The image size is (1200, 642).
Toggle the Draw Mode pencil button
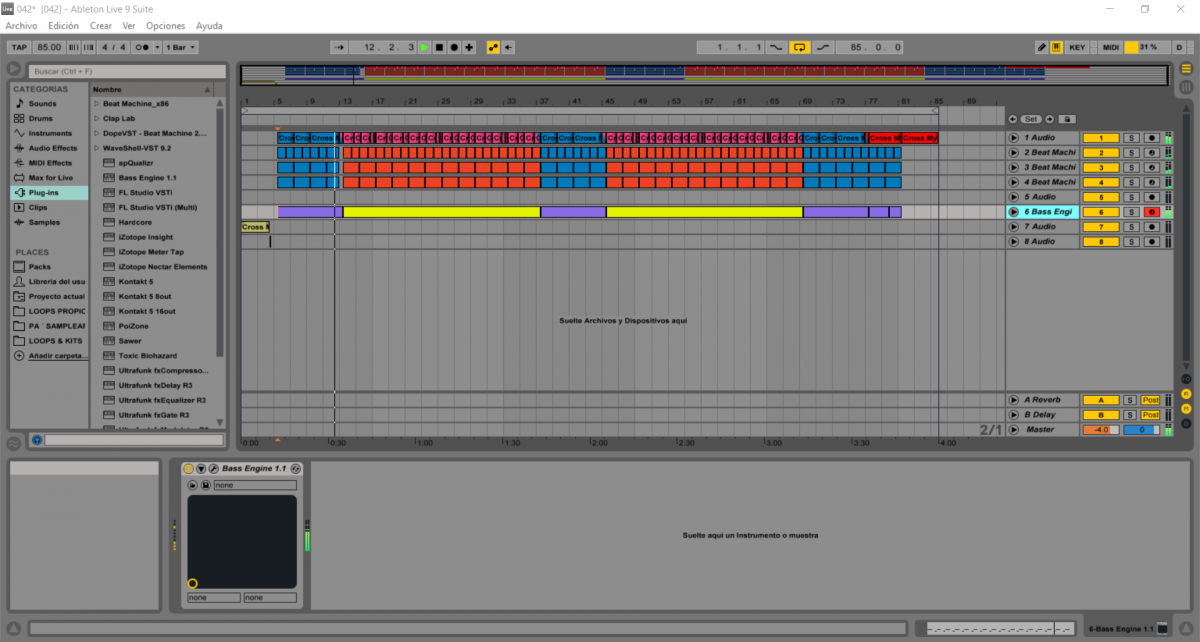point(1041,47)
